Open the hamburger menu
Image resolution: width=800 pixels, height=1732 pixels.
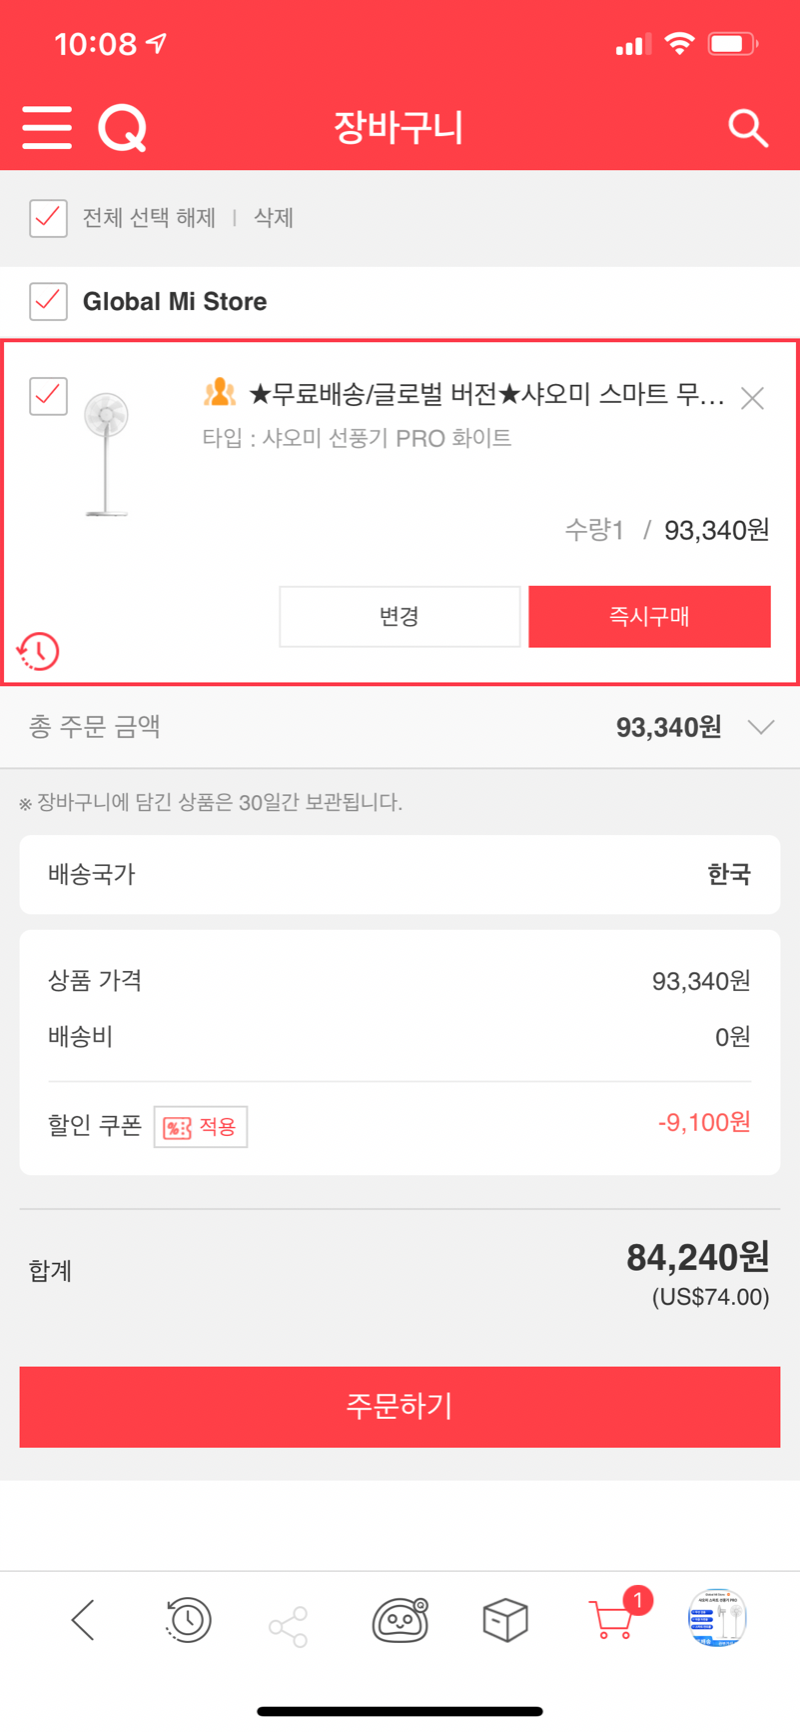point(47,127)
